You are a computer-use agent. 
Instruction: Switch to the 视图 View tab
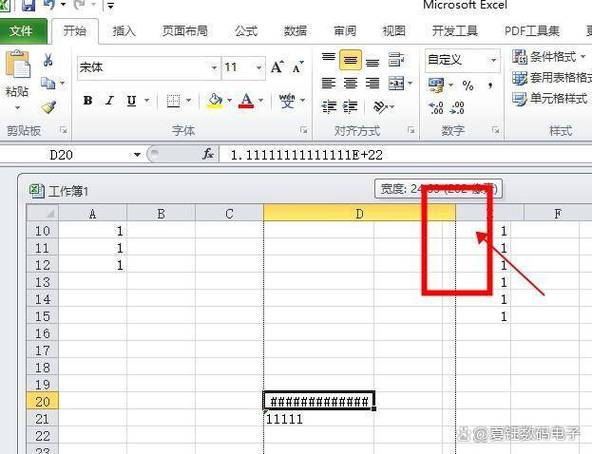tap(394, 31)
